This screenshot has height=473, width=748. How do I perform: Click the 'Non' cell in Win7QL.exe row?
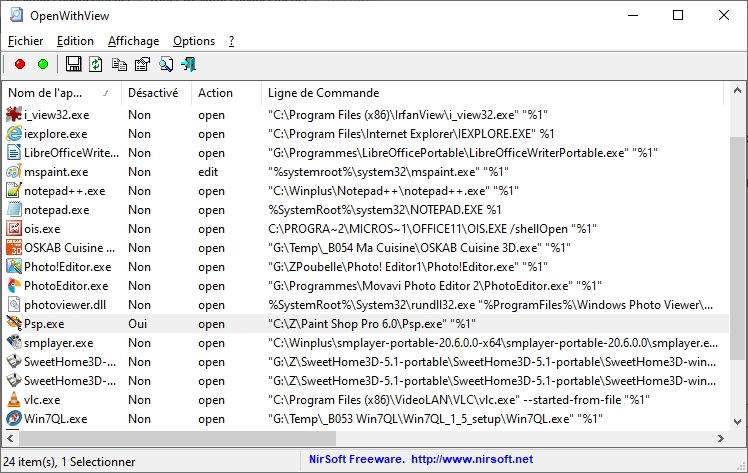(x=139, y=419)
